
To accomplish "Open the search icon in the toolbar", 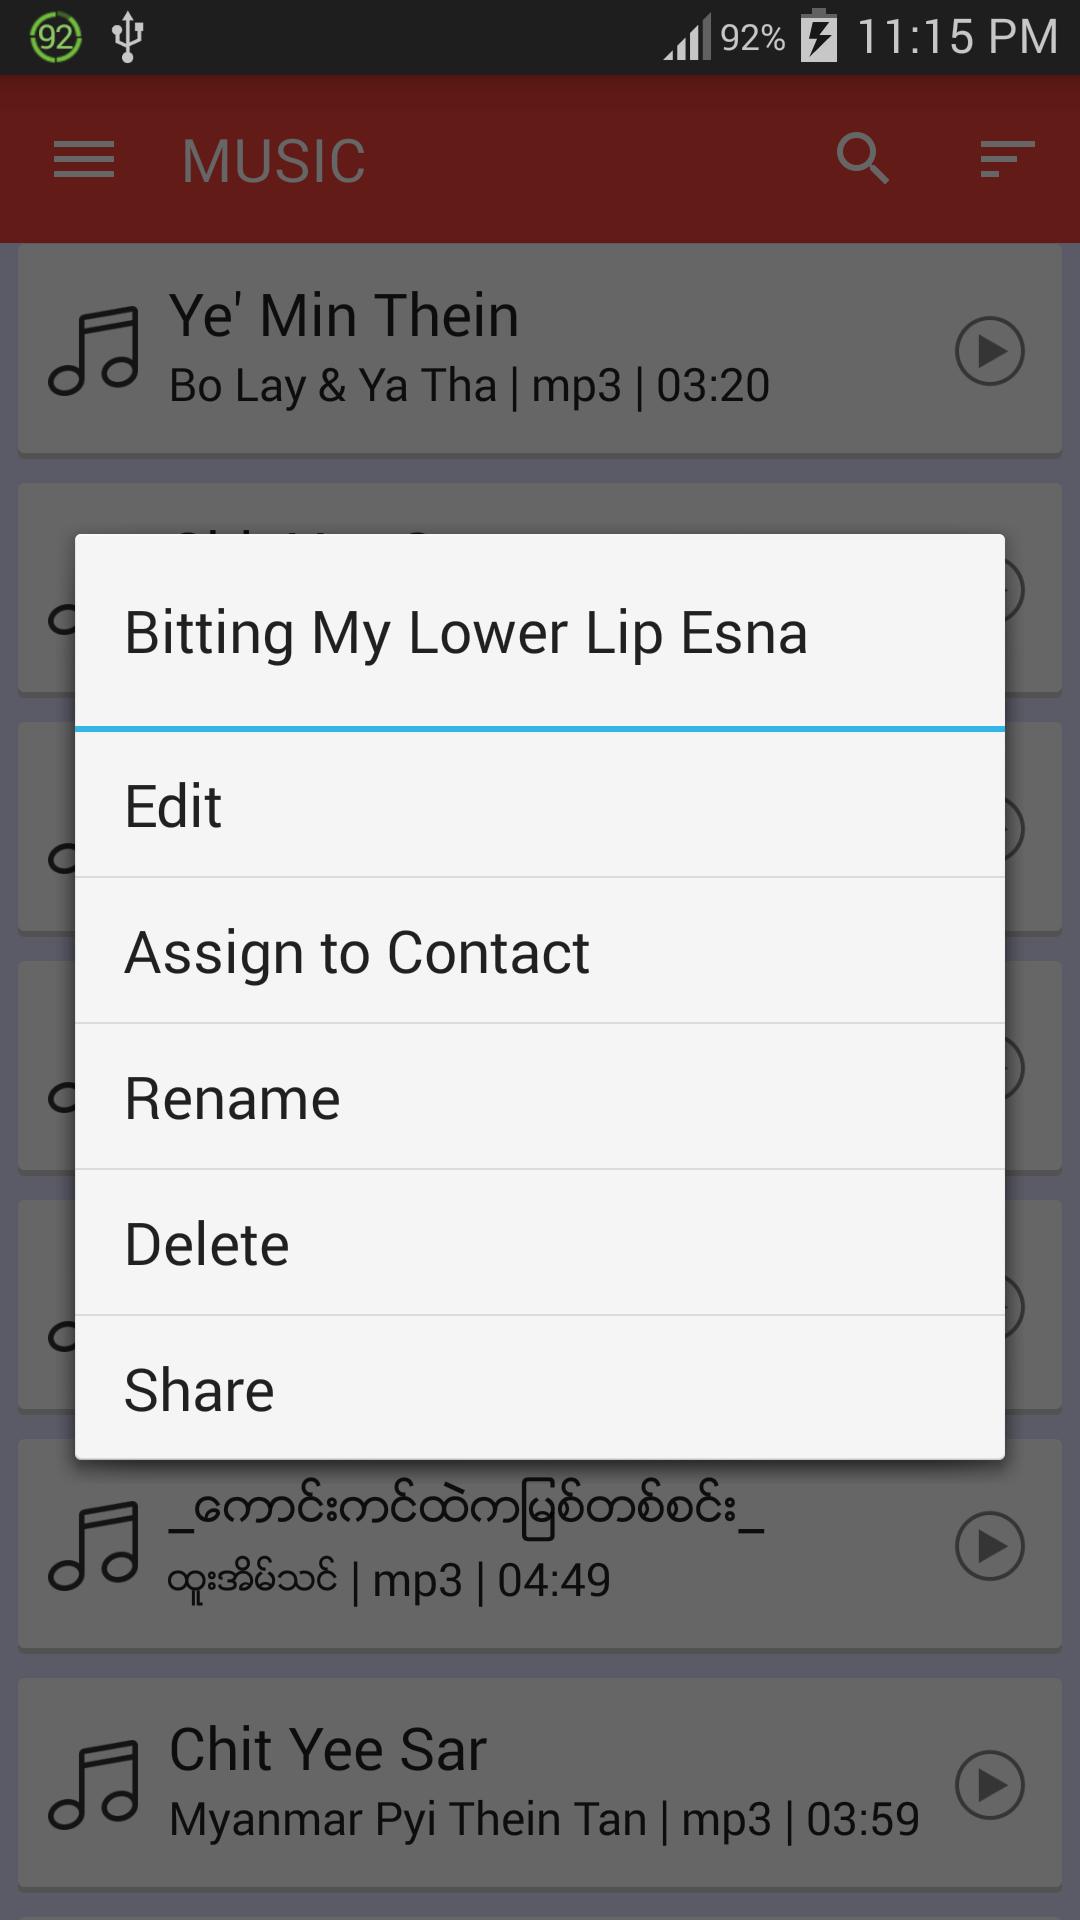I will (863, 159).
